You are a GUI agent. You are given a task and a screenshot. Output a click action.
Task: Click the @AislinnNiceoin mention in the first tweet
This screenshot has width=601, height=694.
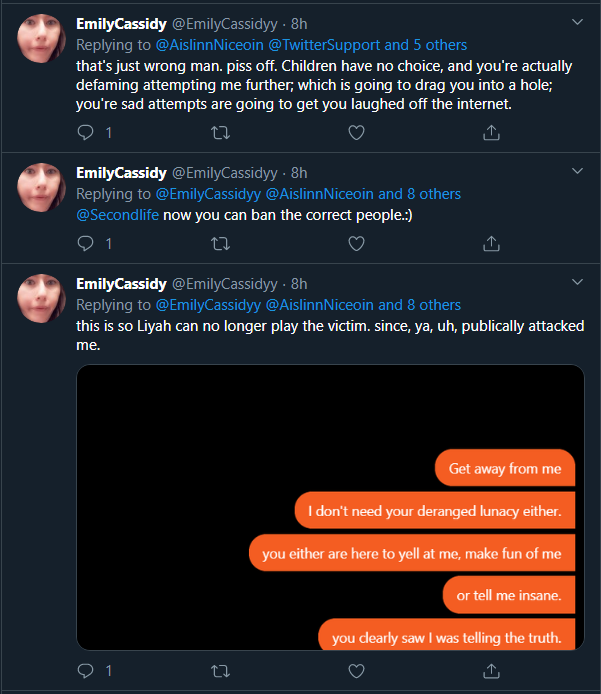coord(208,45)
